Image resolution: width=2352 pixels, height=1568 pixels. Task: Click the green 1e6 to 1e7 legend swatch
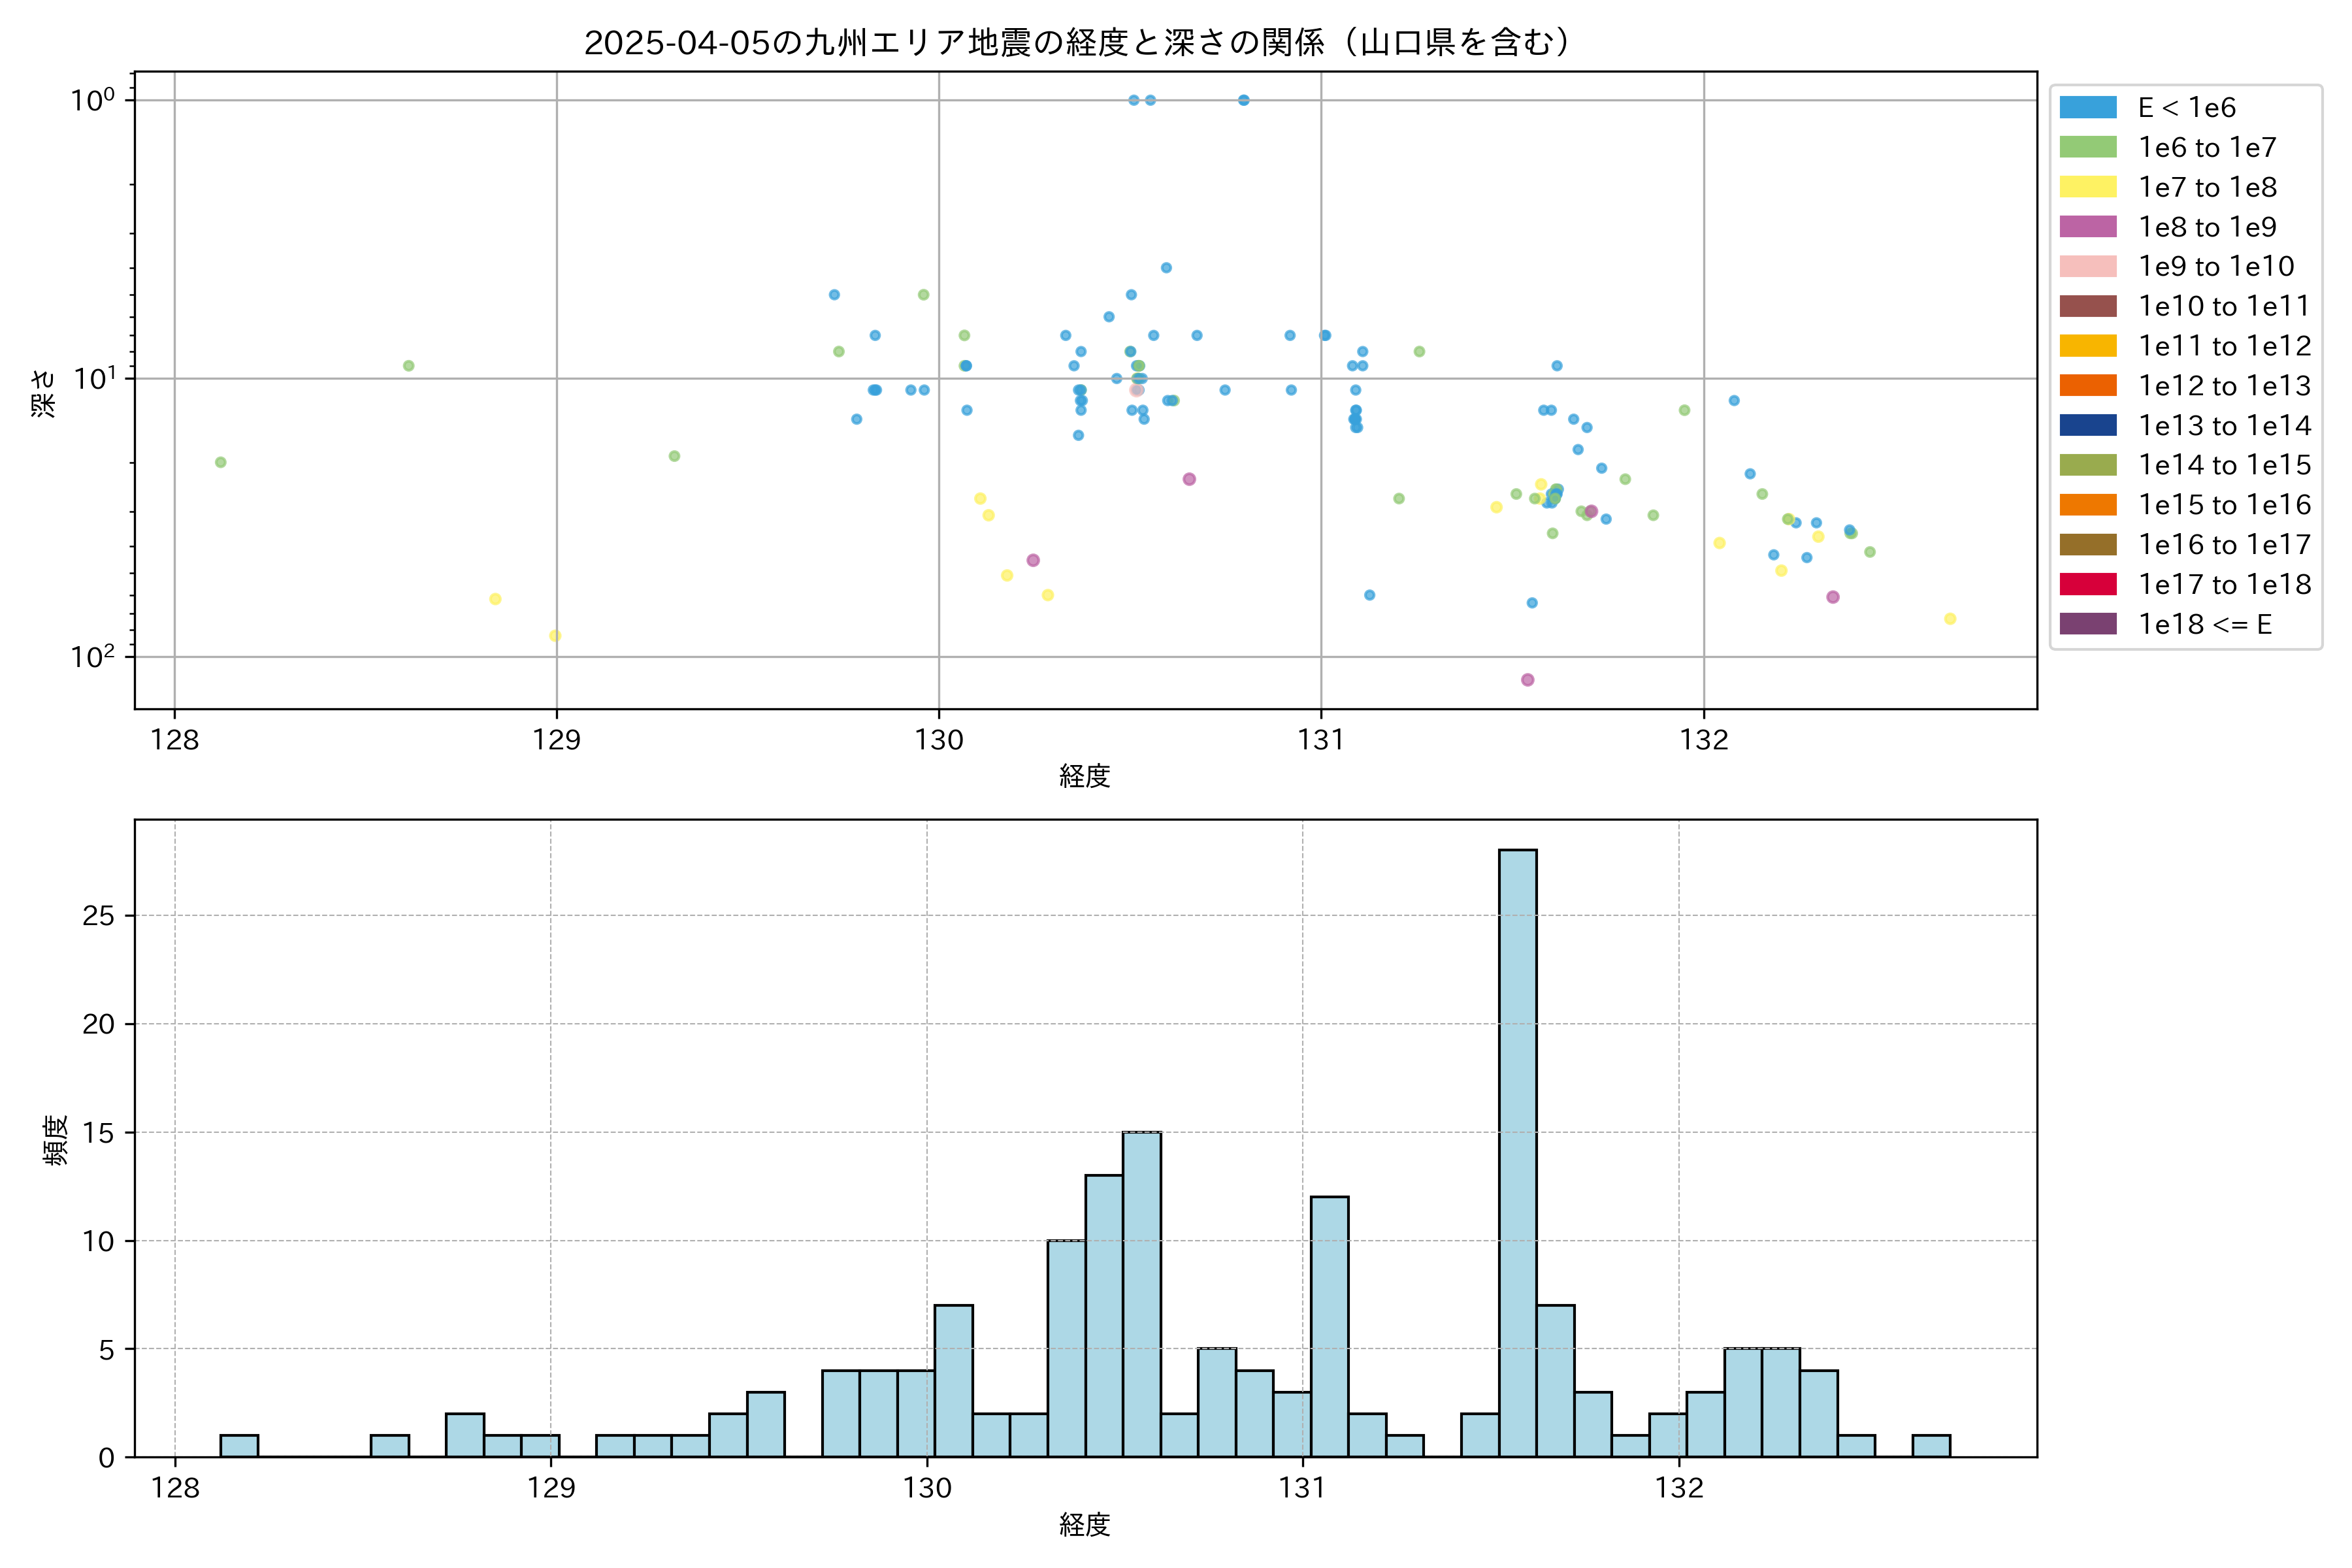coord(2088,147)
